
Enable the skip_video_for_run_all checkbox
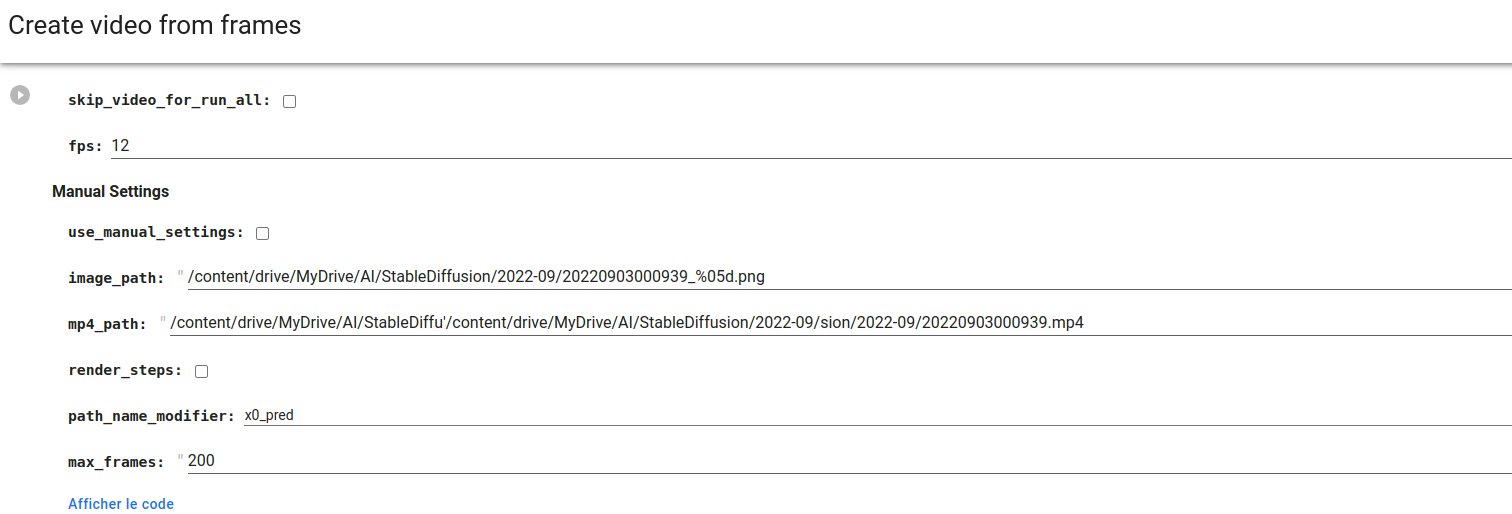[289, 101]
